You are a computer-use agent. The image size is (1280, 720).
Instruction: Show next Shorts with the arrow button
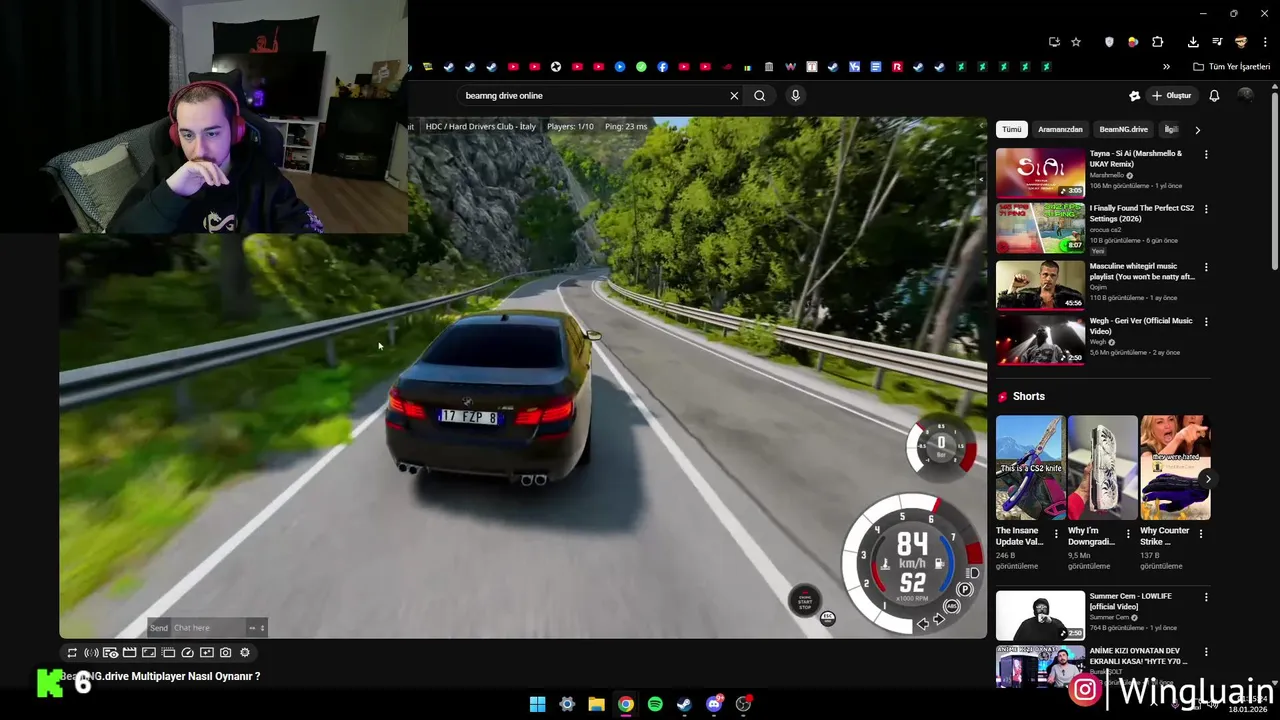coord(1207,479)
